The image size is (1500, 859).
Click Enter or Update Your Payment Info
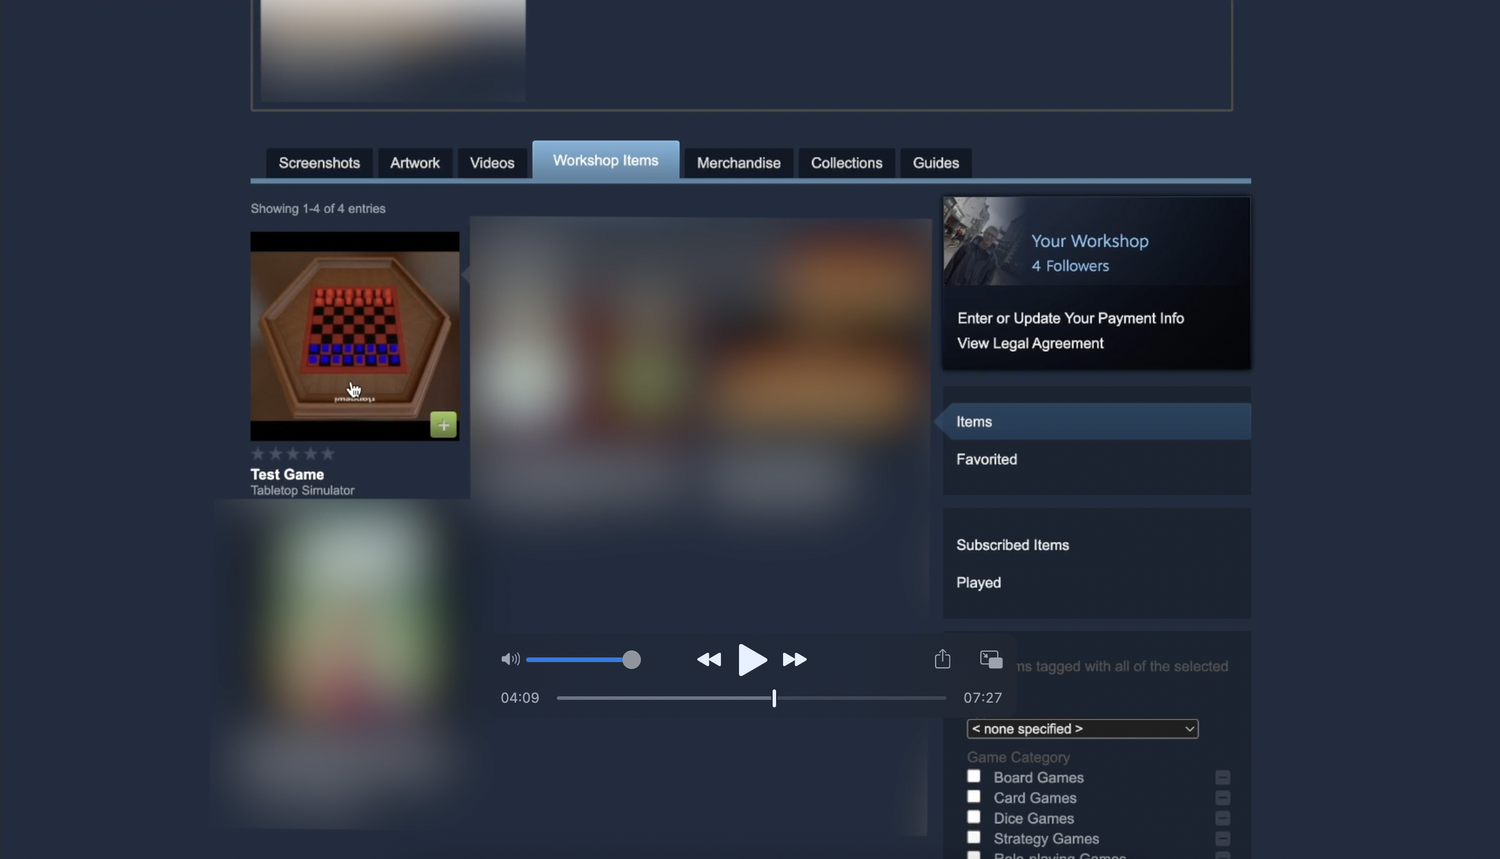[x=1070, y=318]
